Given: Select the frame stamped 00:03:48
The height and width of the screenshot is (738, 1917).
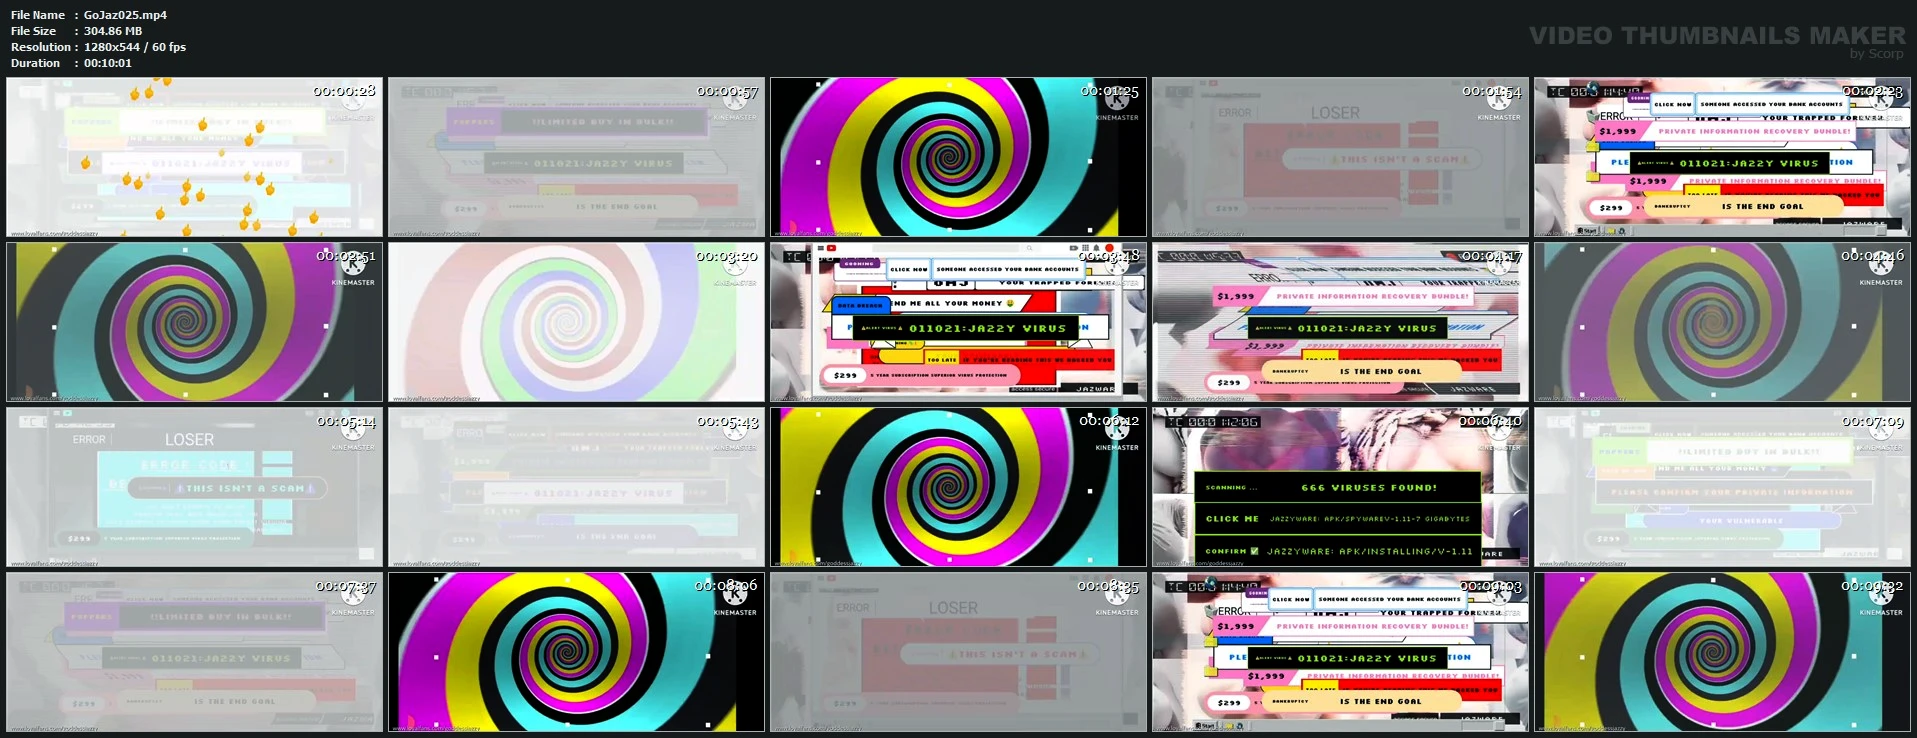Looking at the screenshot, I should tap(958, 322).
